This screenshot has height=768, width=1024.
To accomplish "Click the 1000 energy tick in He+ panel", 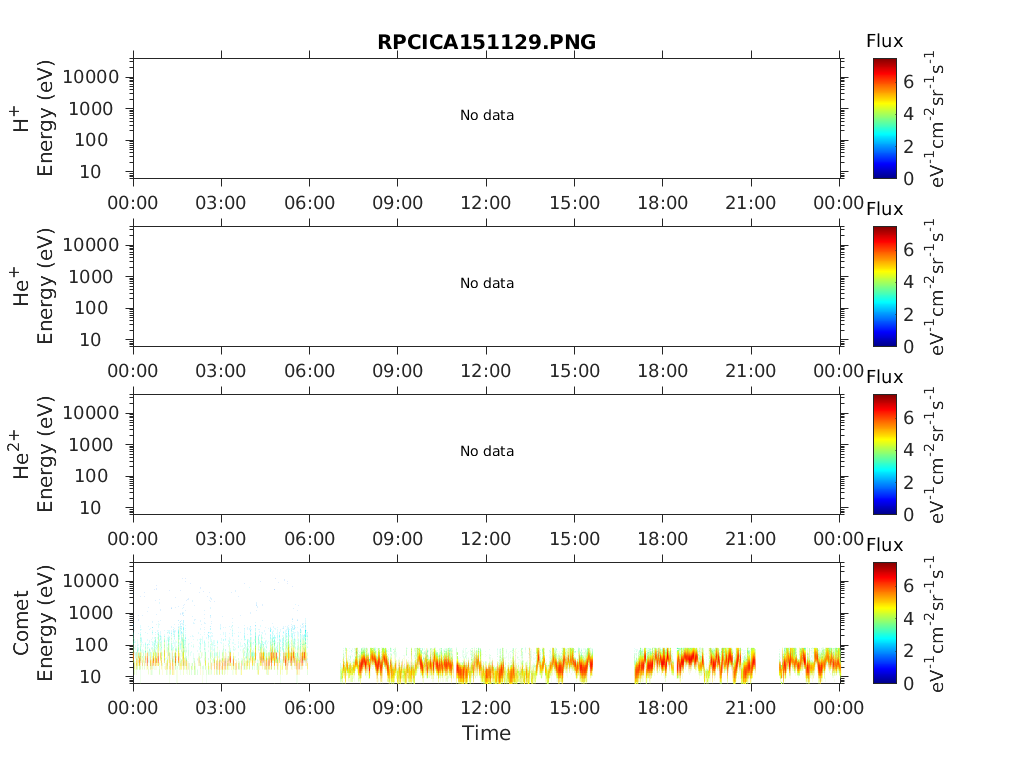I will pos(91,277).
